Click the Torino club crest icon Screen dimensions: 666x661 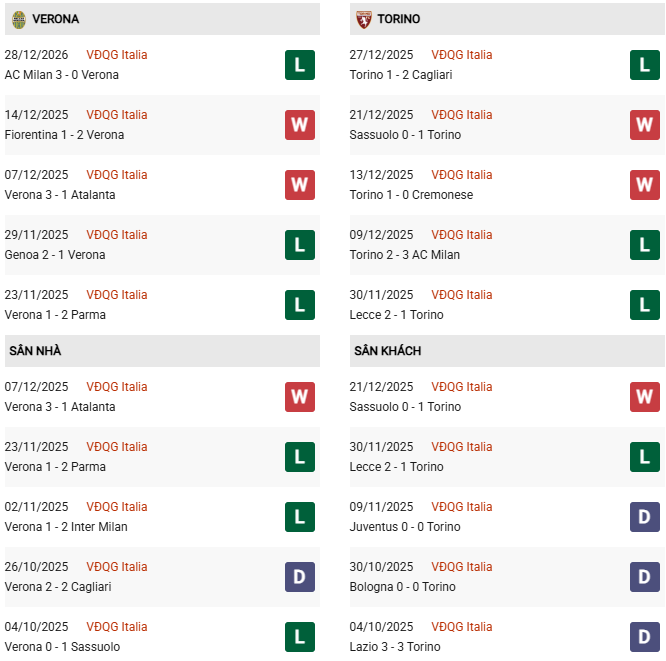point(363,19)
